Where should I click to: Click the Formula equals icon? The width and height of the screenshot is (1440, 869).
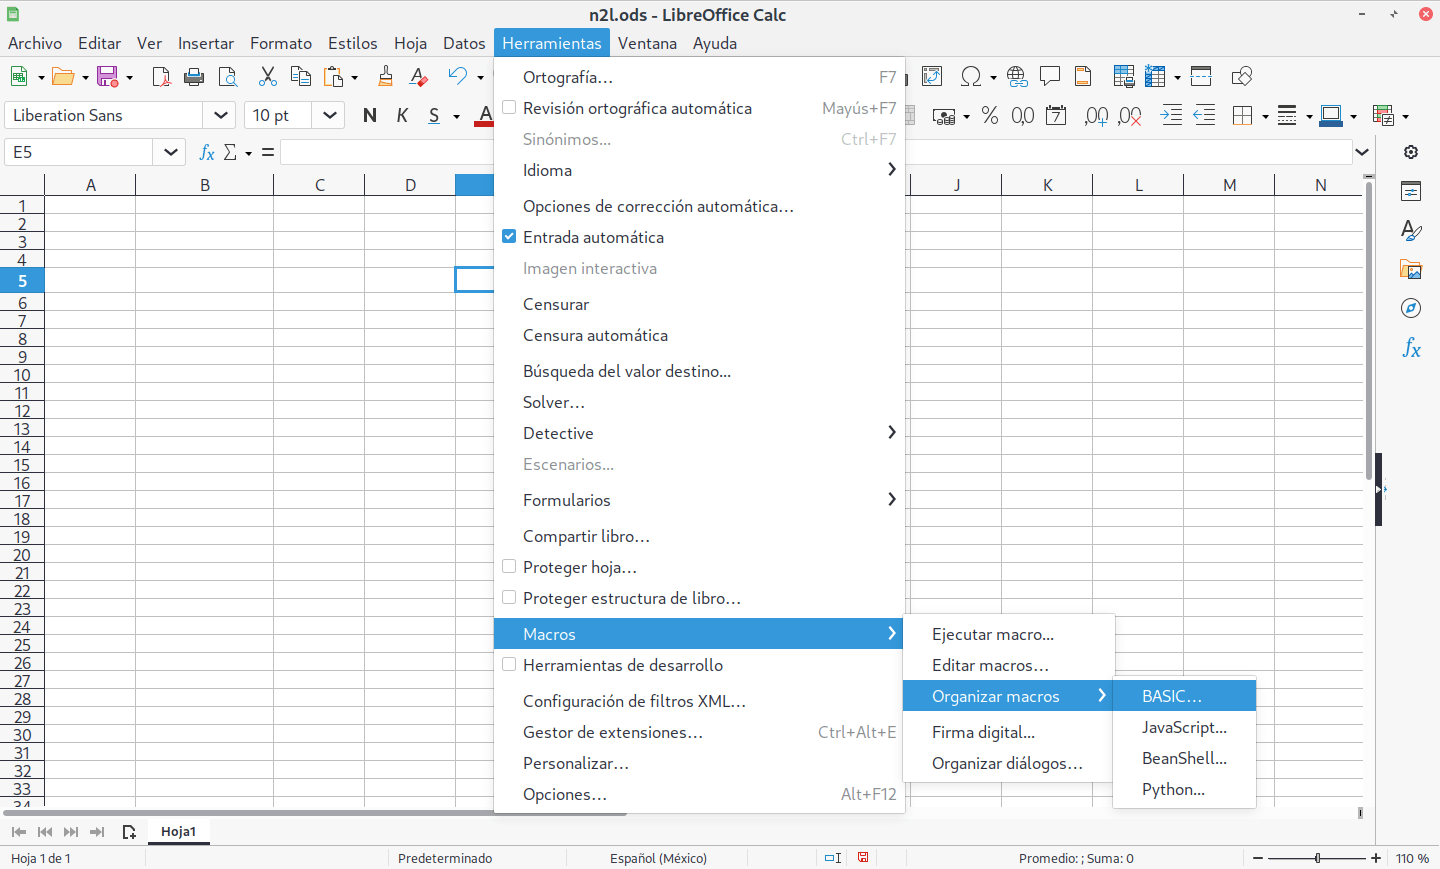[x=267, y=152]
